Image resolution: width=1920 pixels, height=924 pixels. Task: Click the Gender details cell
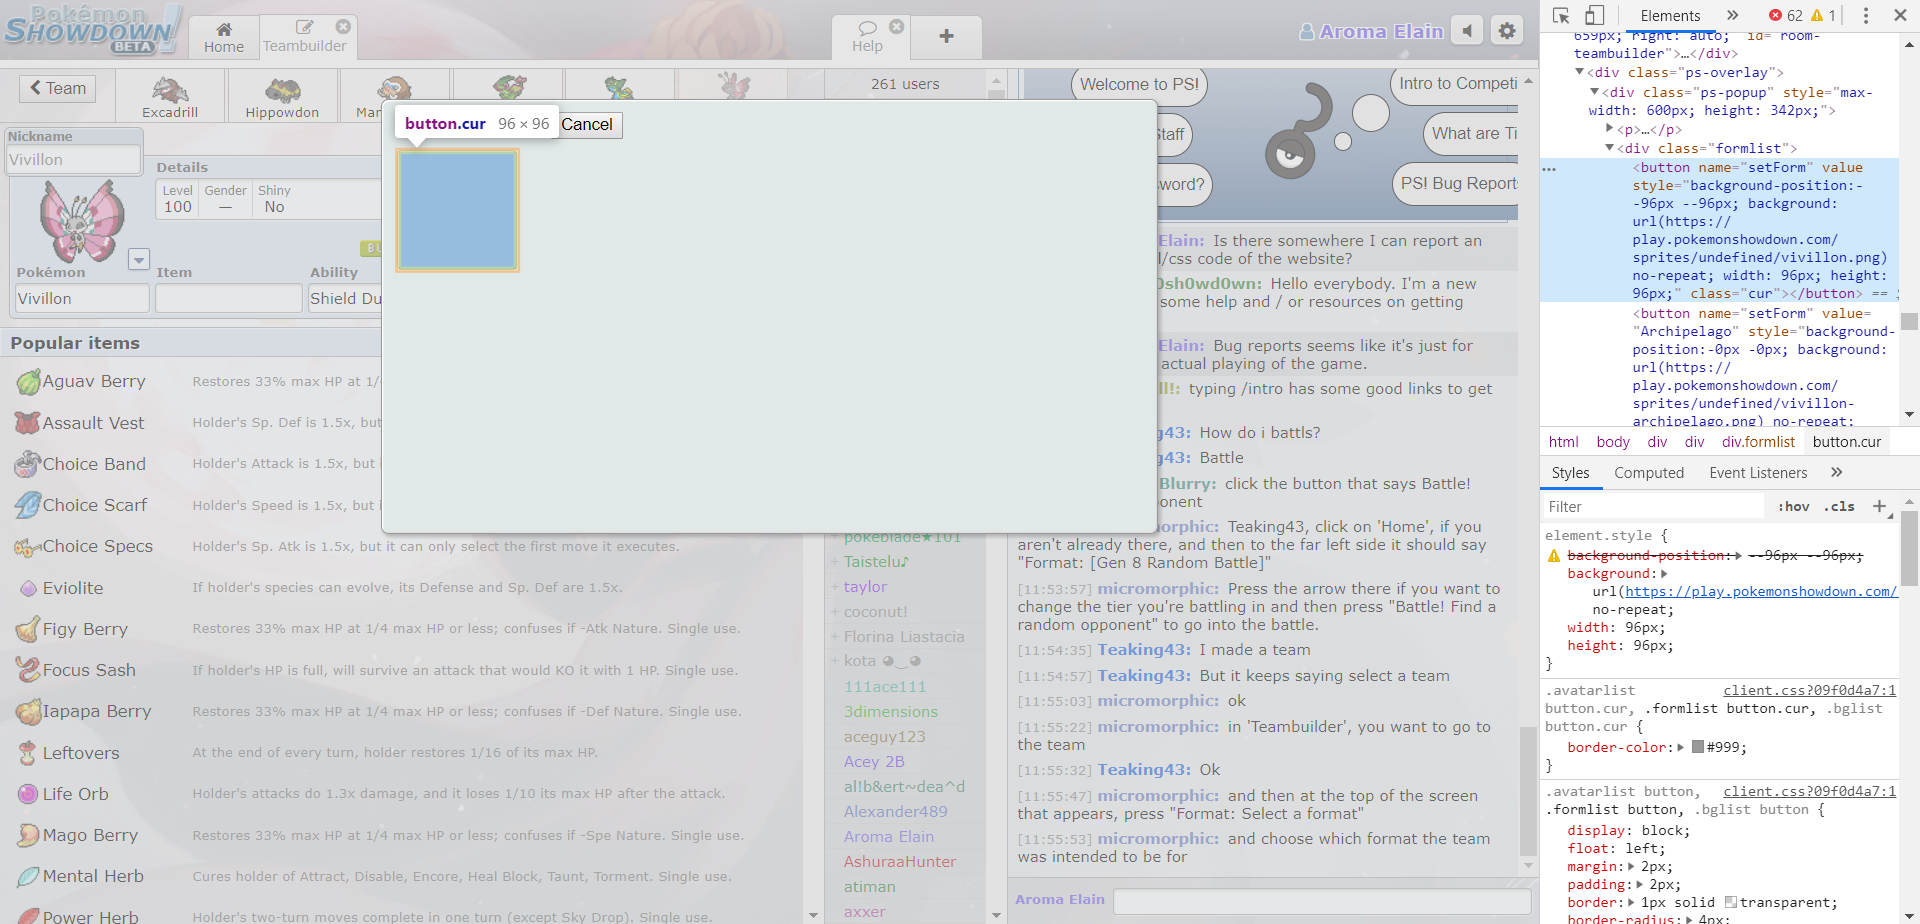pyautogui.click(x=225, y=199)
